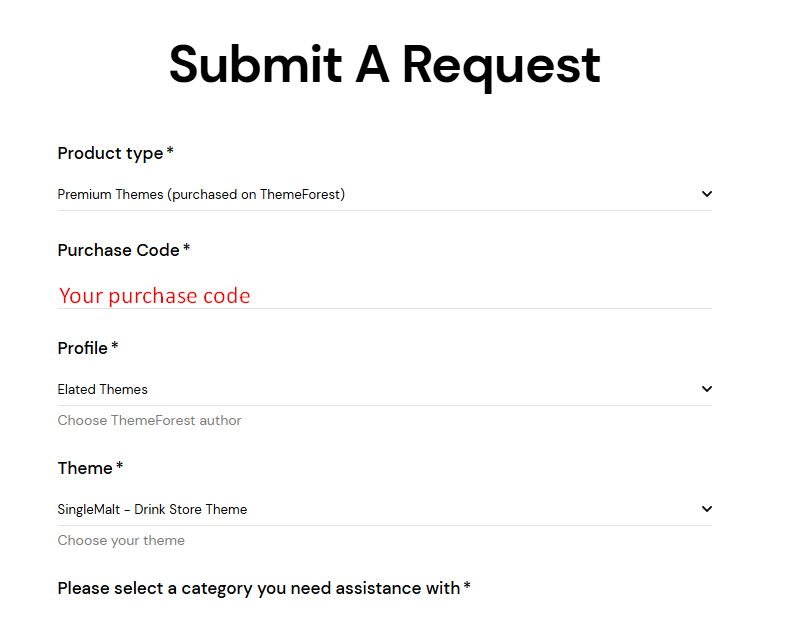The width and height of the screenshot is (787, 619).
Task: Click the required asterisk beside Profile
Action: click(x=115, y=347)
